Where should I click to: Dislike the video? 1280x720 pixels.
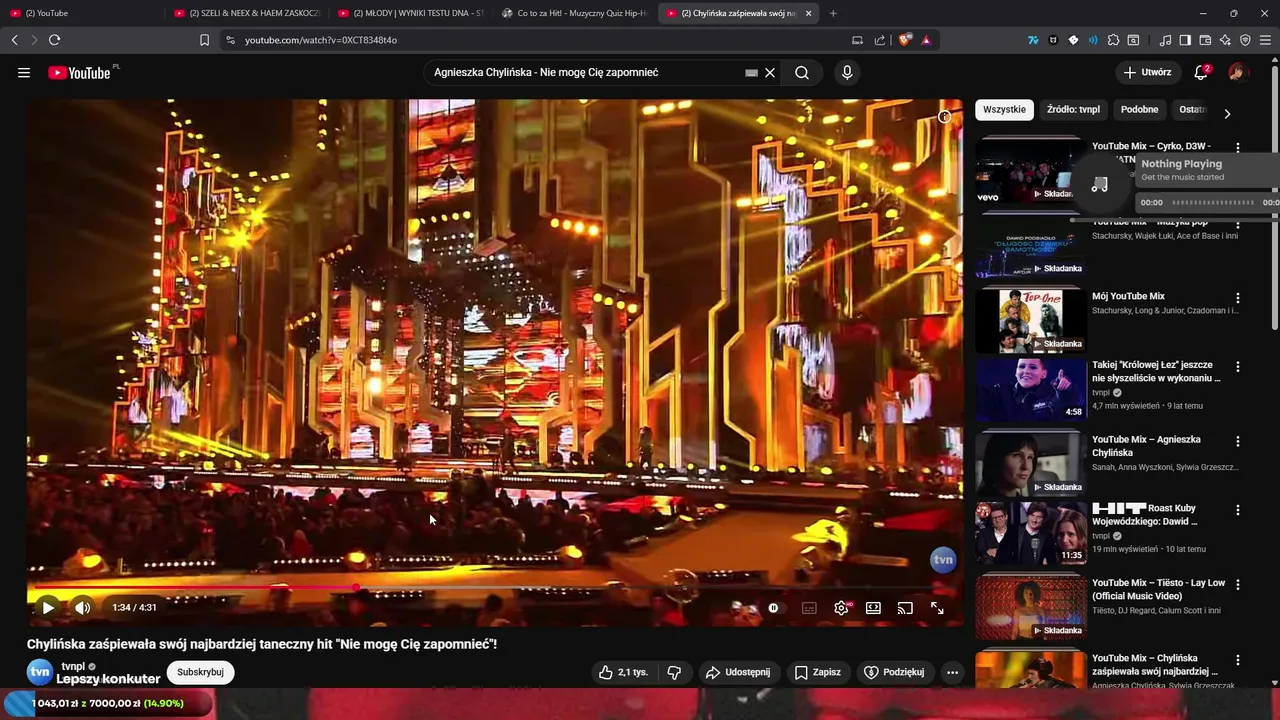(x=674, y=672)
